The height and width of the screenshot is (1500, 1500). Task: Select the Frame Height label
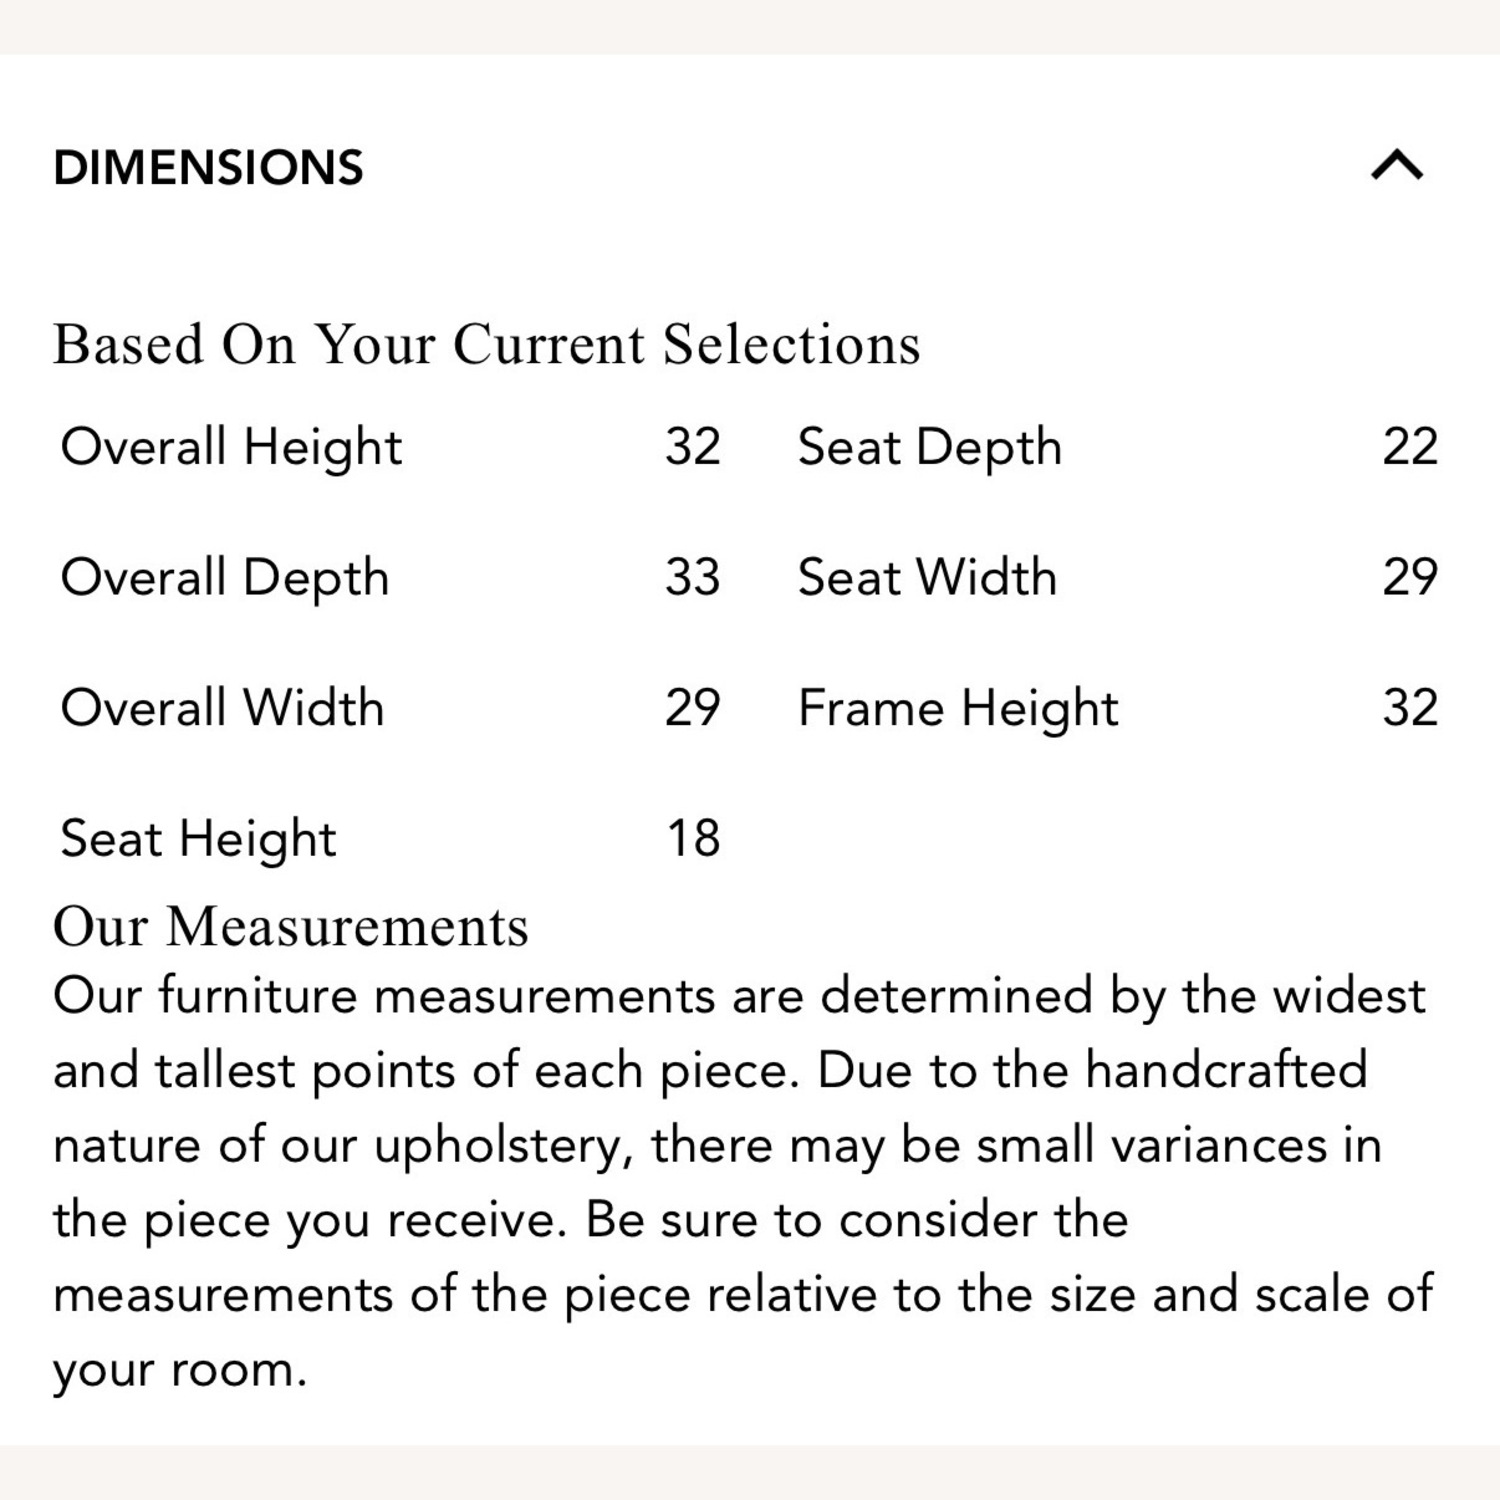[957, 708]
